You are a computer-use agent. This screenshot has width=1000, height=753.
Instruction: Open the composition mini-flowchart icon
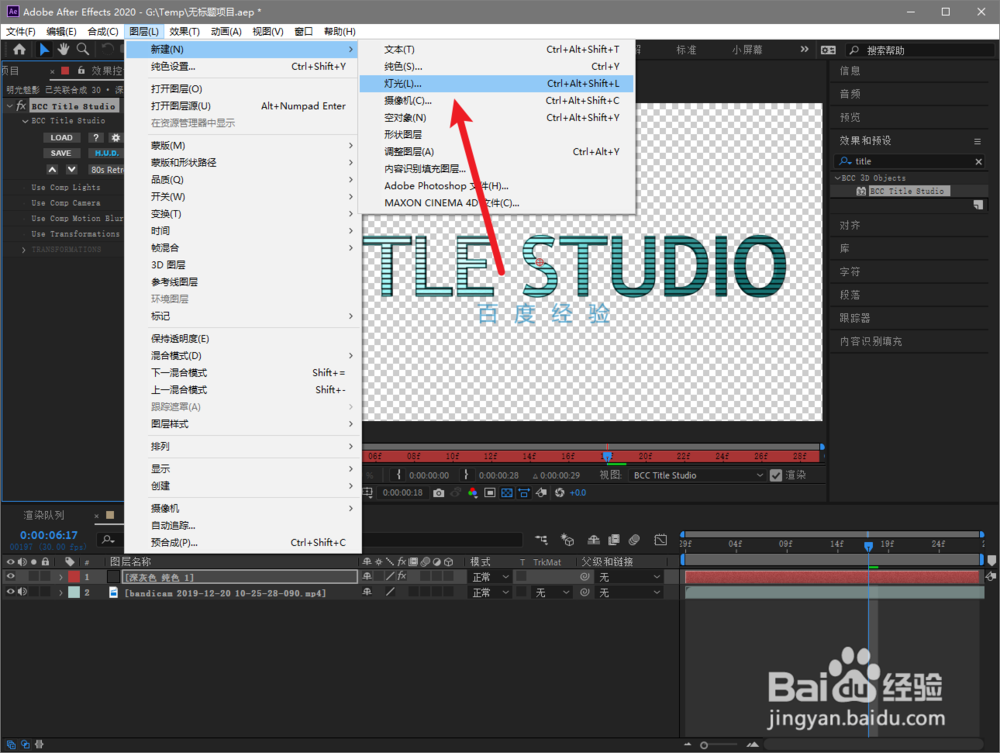(541, 540)
